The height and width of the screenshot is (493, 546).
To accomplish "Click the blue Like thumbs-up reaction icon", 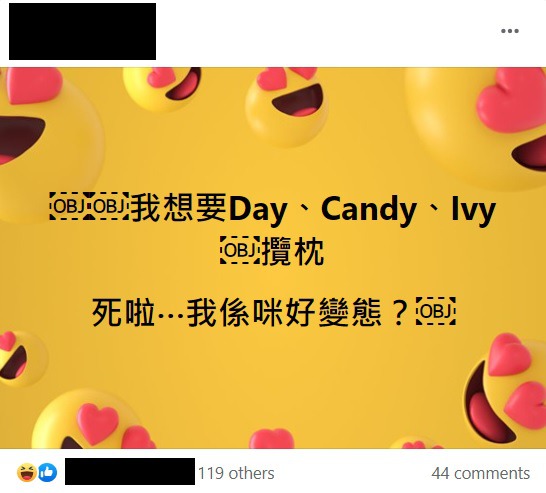I will [47, 472].
